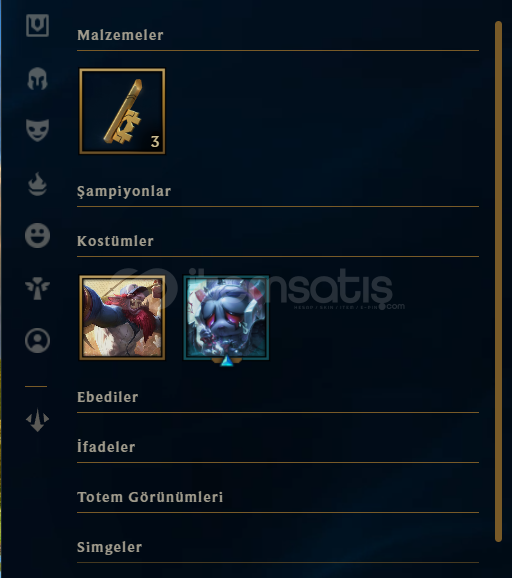Viewport: 512px width, 578px height.
Task: Click the Little Legends tactician icon in sidebar
Action: pos(37,419)
